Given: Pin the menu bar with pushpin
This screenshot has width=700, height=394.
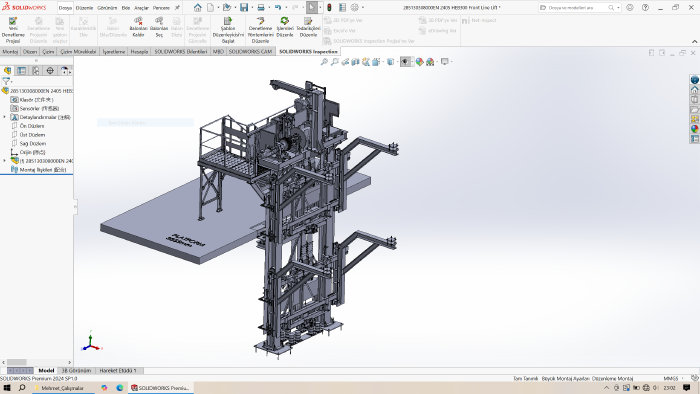Looking at the screenshot, I should click(x=177, y=8).
